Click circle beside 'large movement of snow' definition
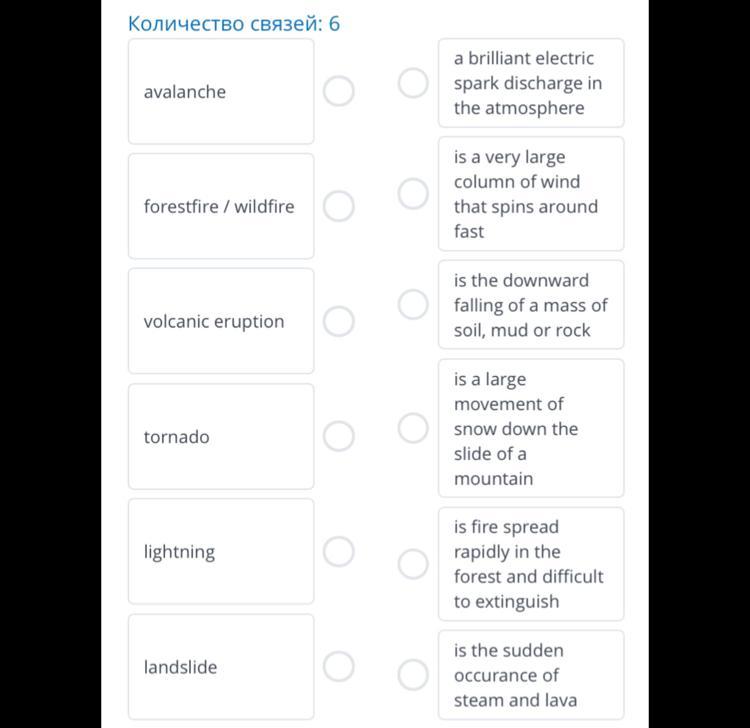The width and height of the screenshot is (750, 728). click(413, 428)
